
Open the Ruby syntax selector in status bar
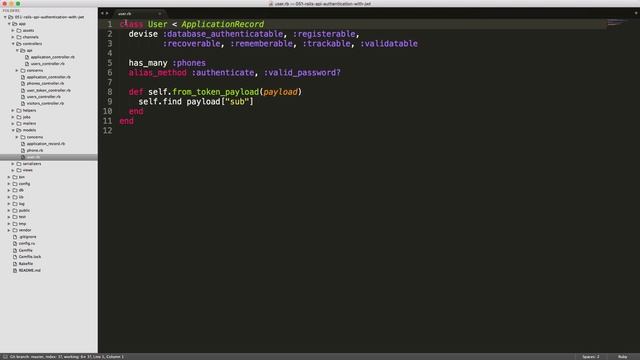click(622, 357)
